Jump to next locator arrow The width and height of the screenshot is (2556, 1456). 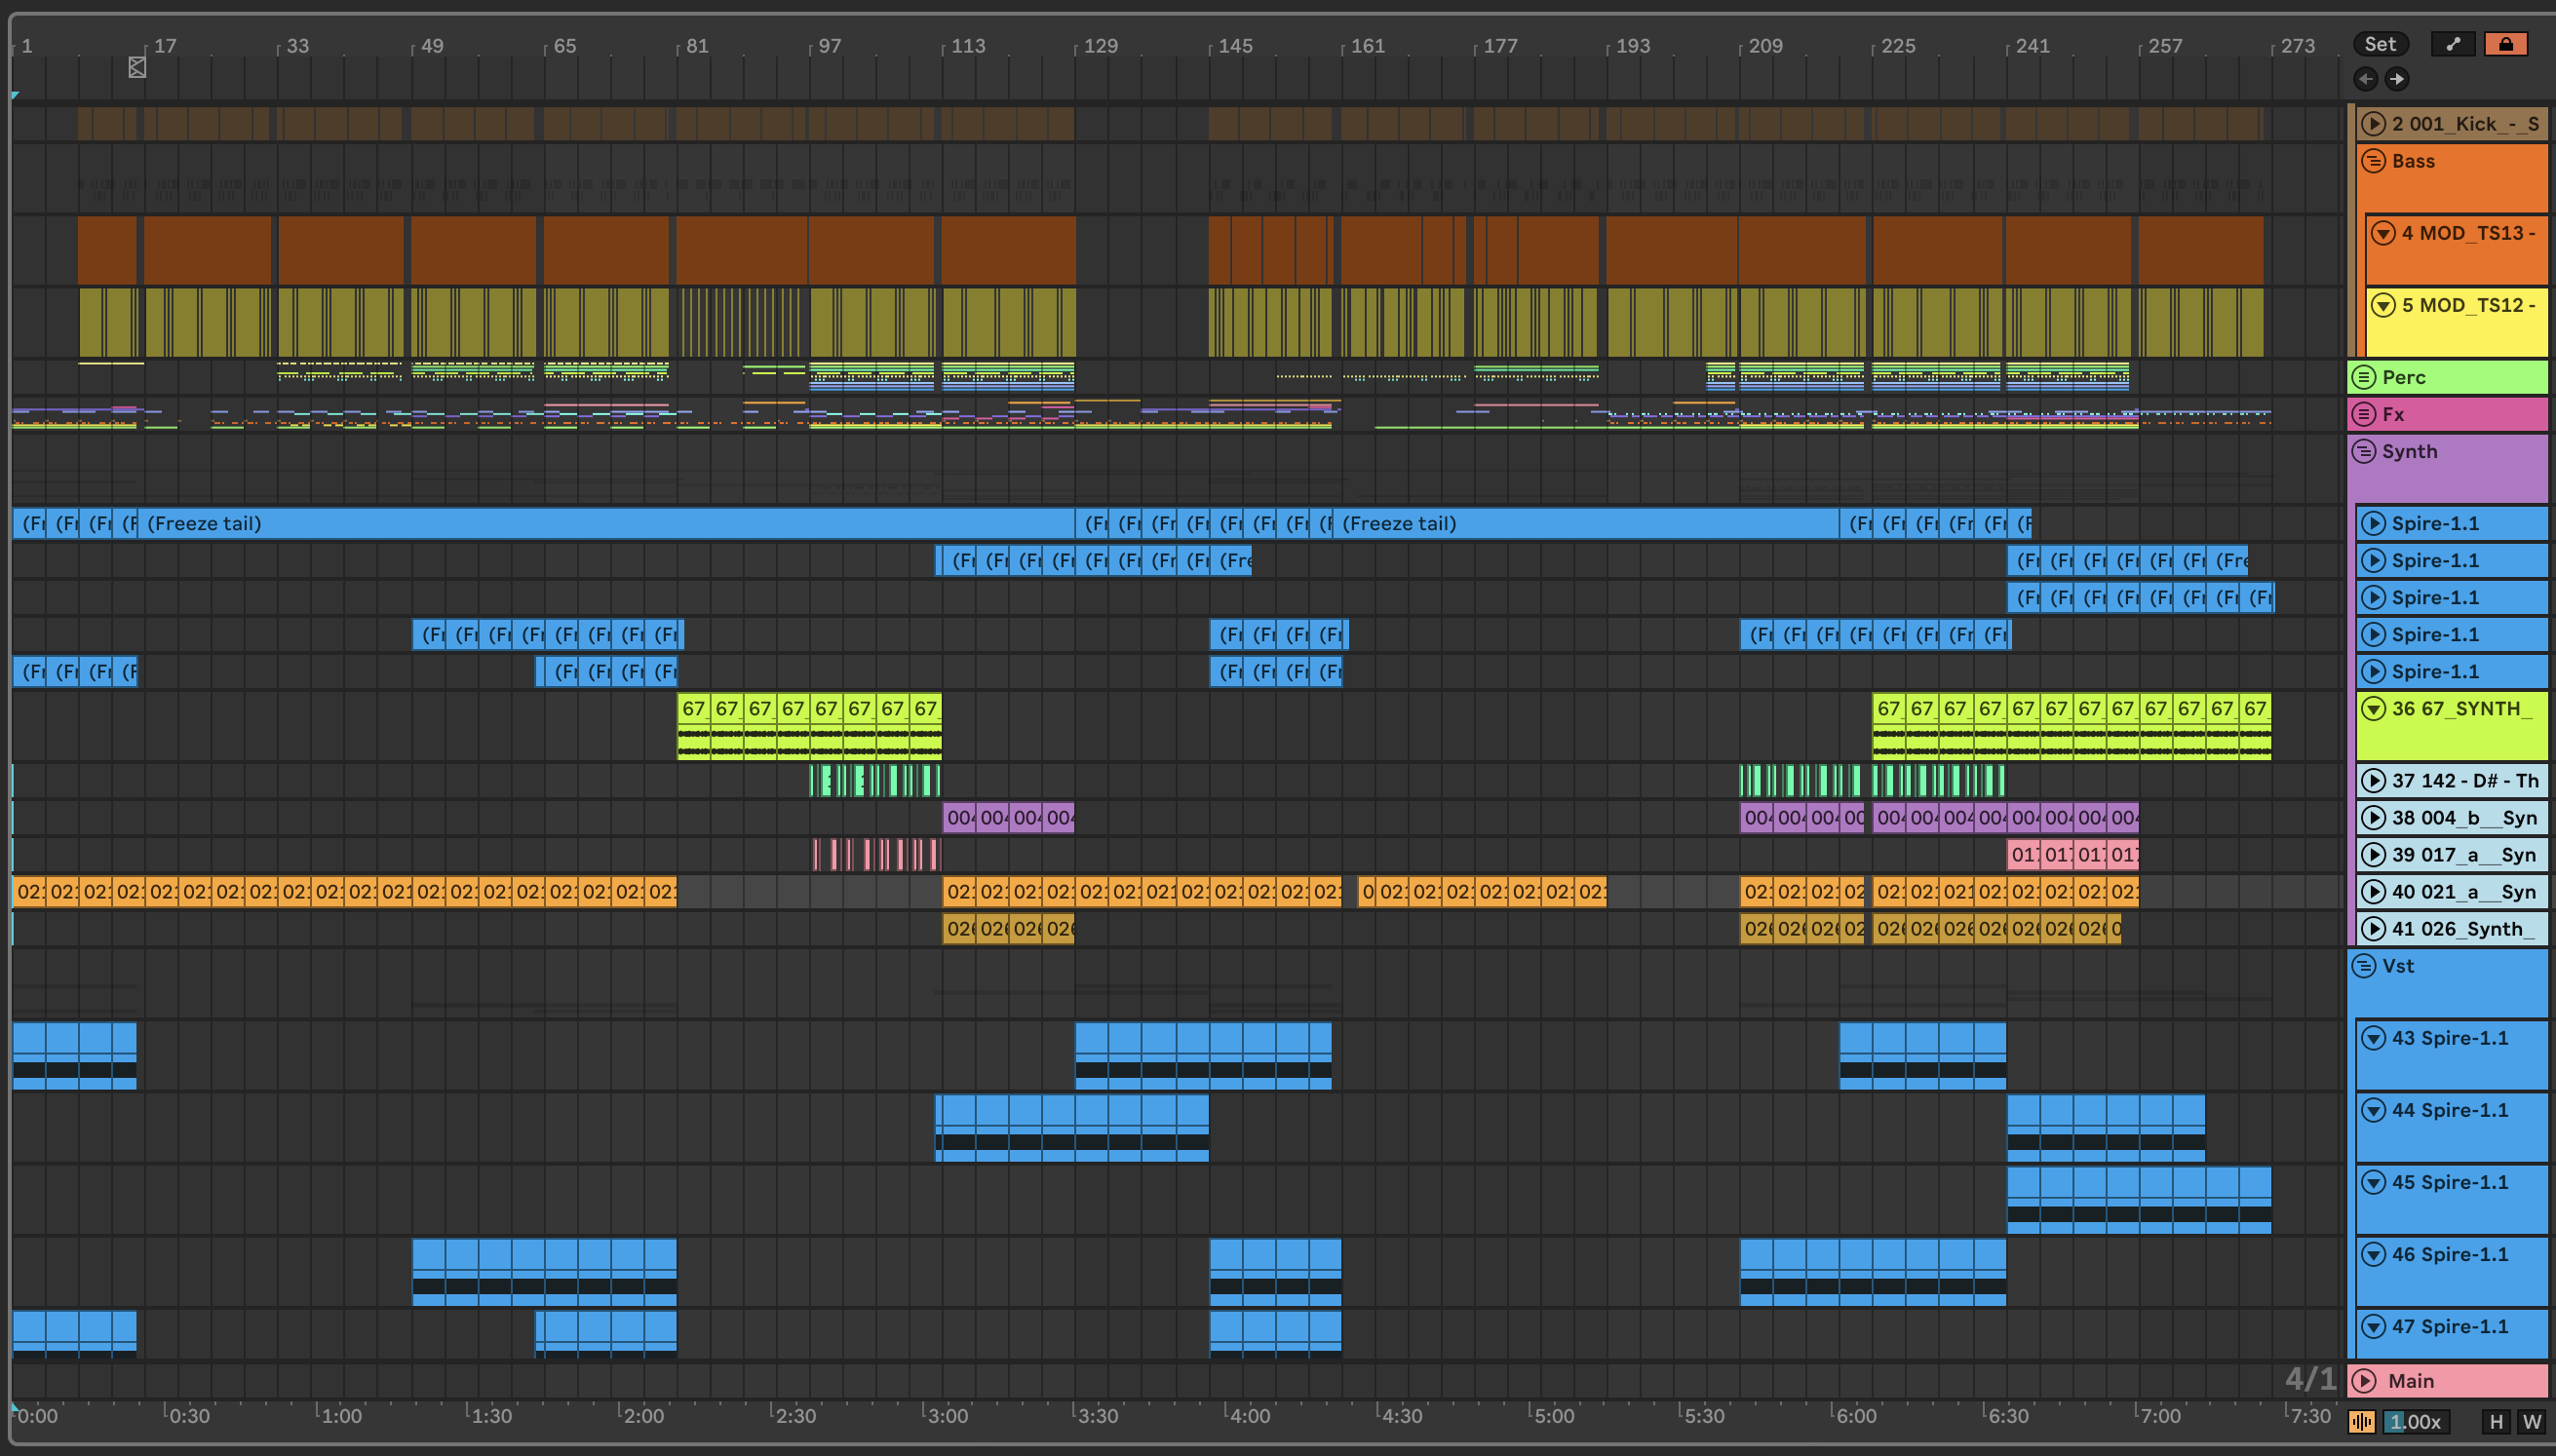click(x=2397, y=79)
